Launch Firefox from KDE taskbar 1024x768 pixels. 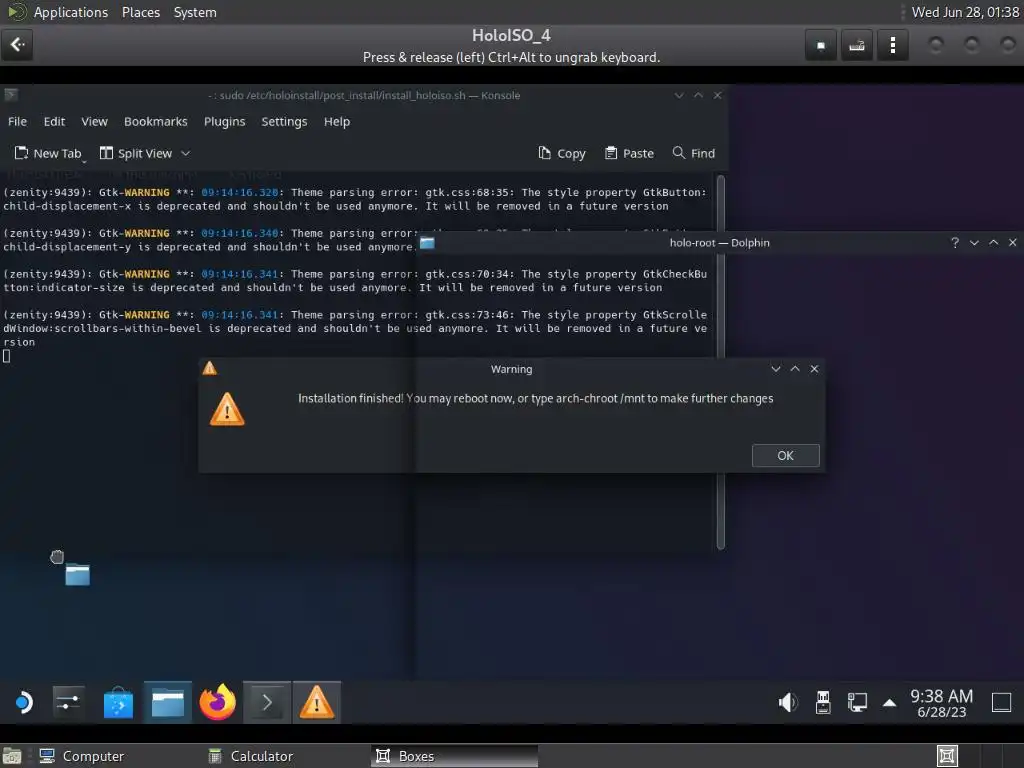click(217, 703)
